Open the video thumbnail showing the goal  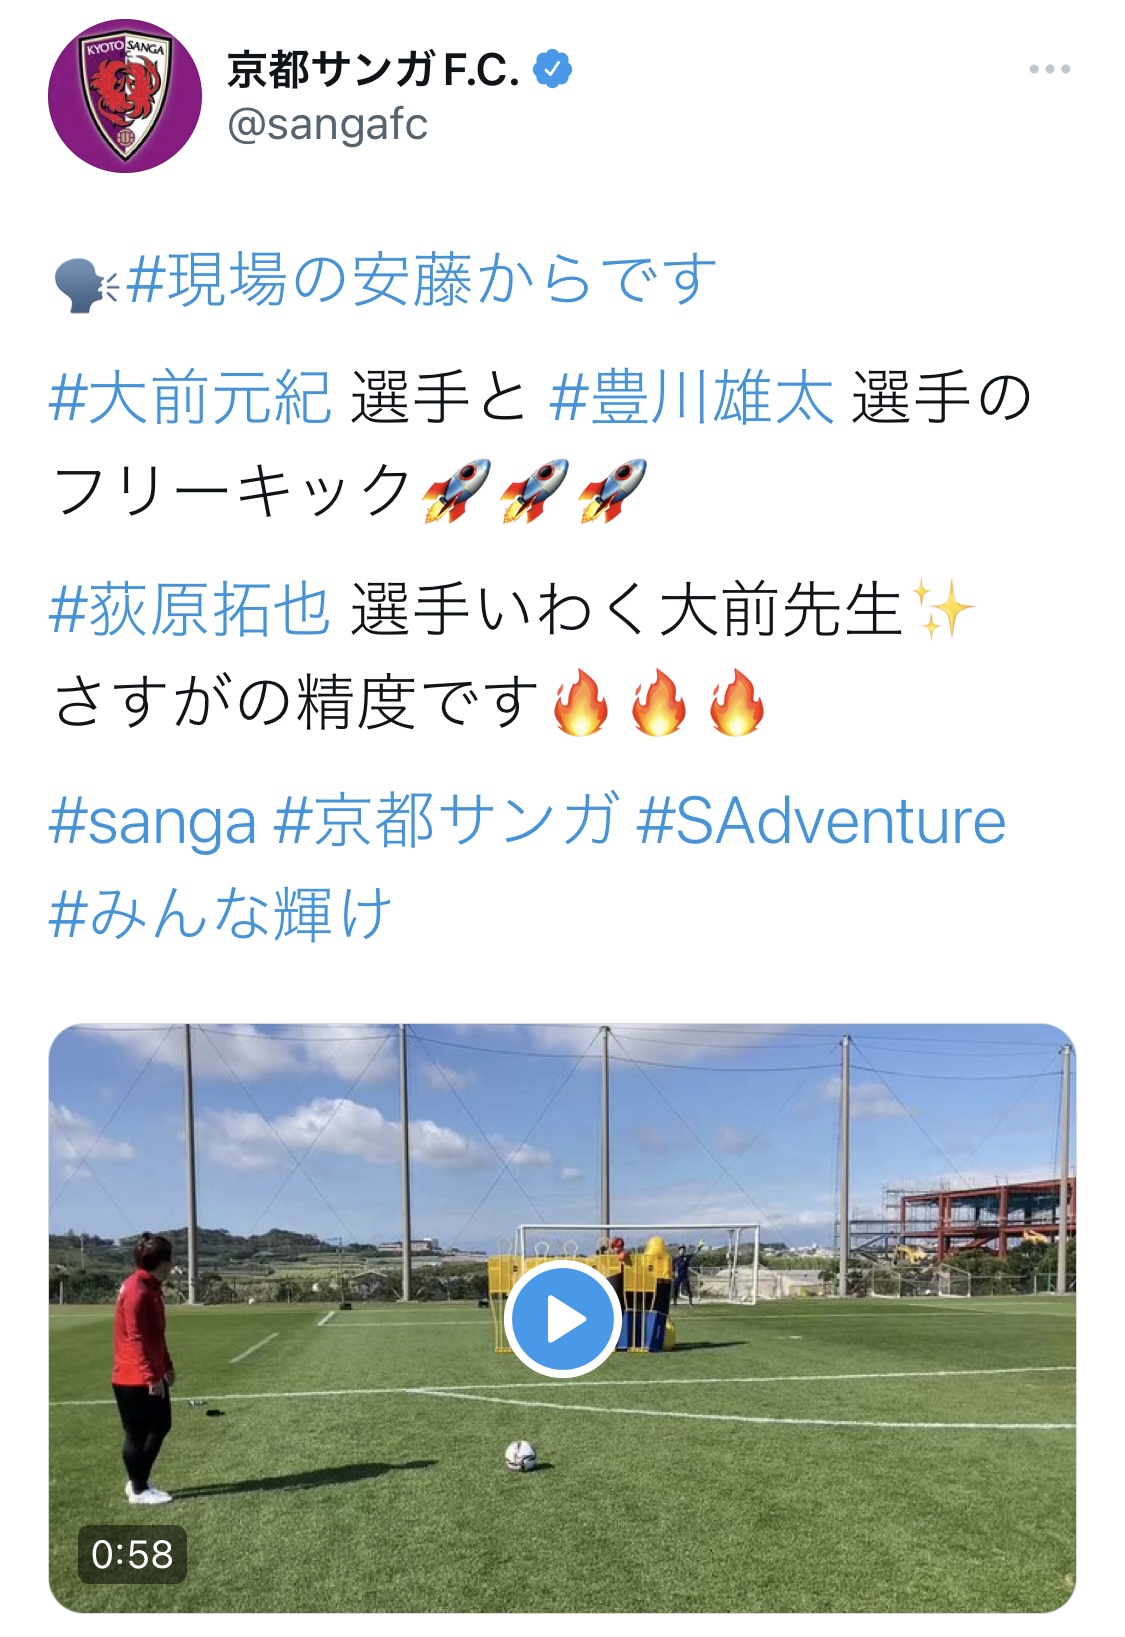563,1318
